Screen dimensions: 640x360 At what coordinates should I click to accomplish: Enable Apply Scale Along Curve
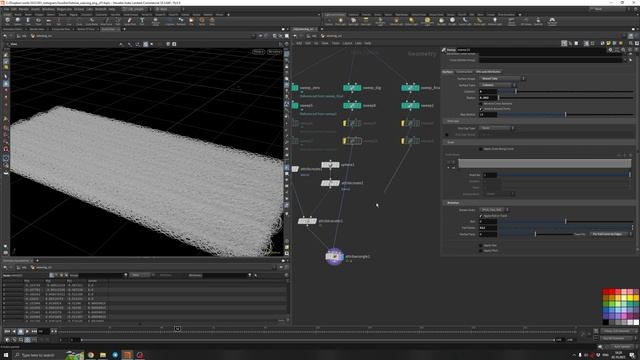(481, 149)
